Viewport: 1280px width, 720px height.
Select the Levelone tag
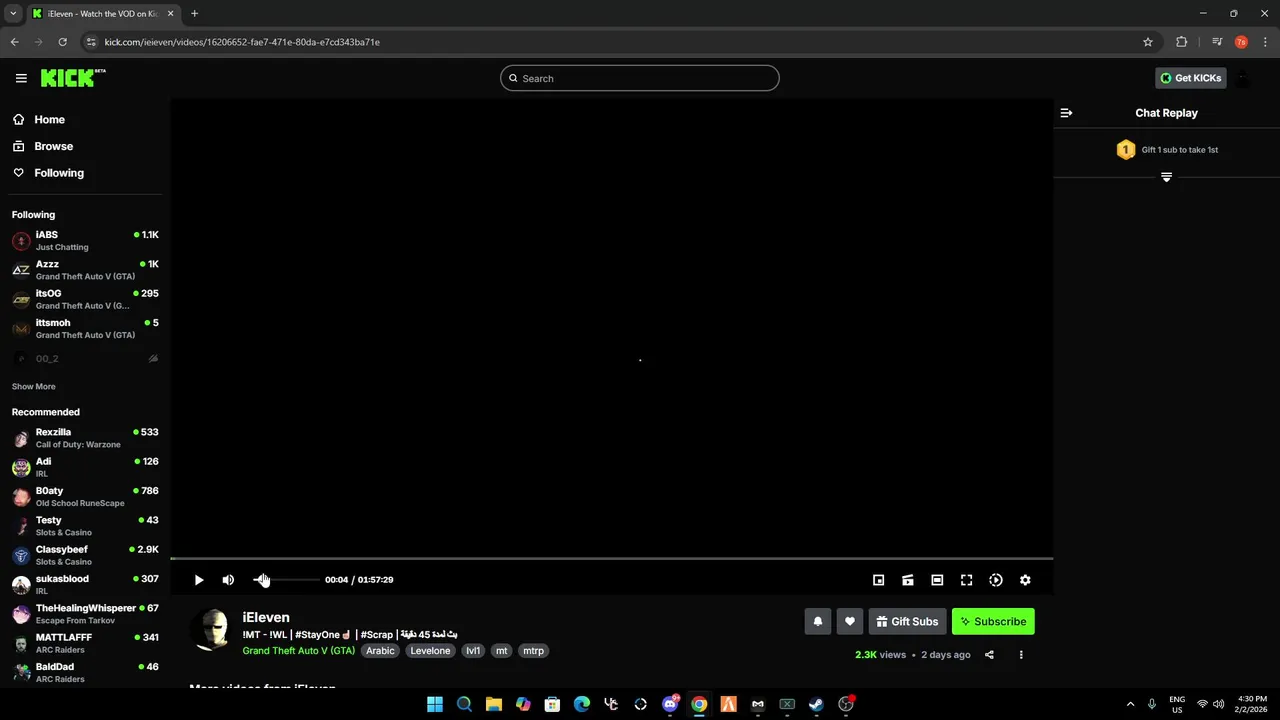click(x=430, y=651)
